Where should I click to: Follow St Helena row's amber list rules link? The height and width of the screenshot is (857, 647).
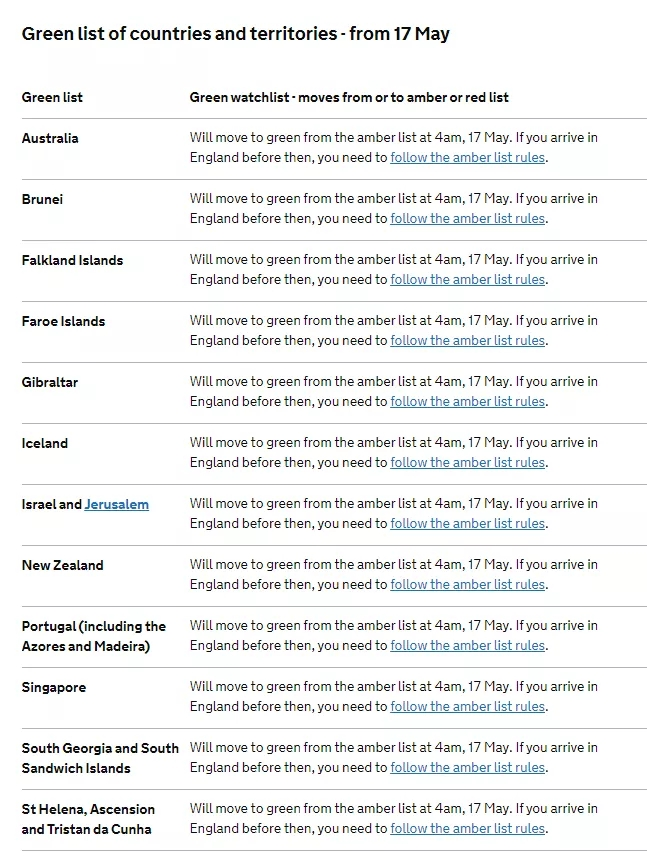click(468, 828)
